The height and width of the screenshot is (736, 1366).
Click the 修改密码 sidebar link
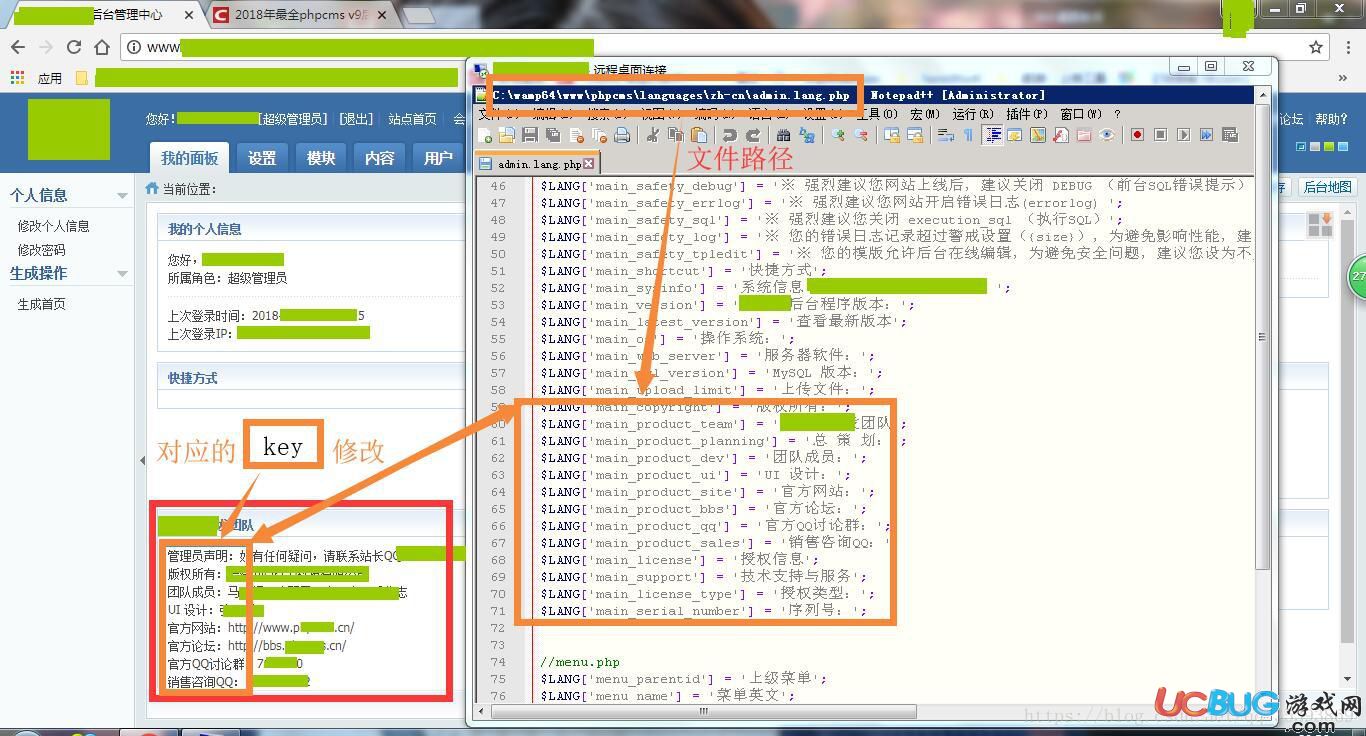point(41,250)
